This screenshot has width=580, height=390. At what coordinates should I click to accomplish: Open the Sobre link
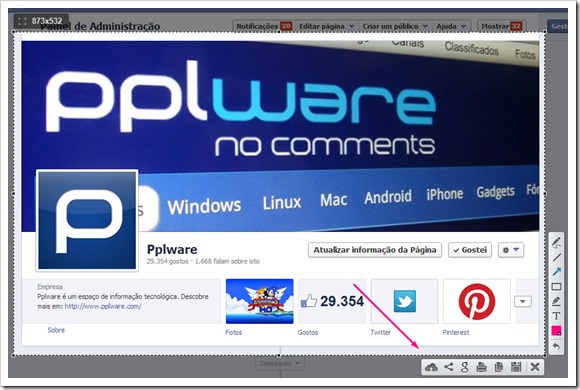[x=56, y=330]
